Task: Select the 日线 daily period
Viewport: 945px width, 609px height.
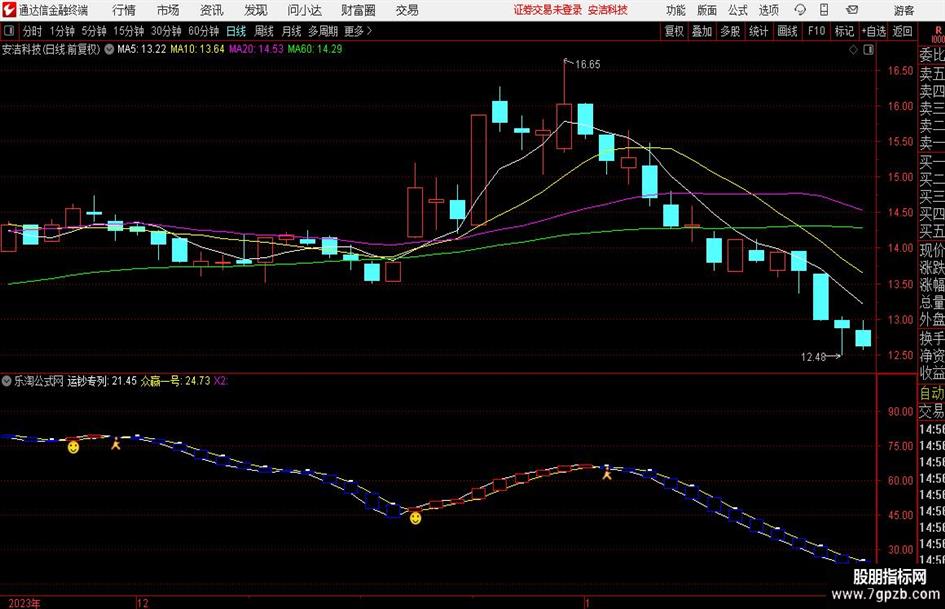Action: pyautogui.click(x=236, y=31)
